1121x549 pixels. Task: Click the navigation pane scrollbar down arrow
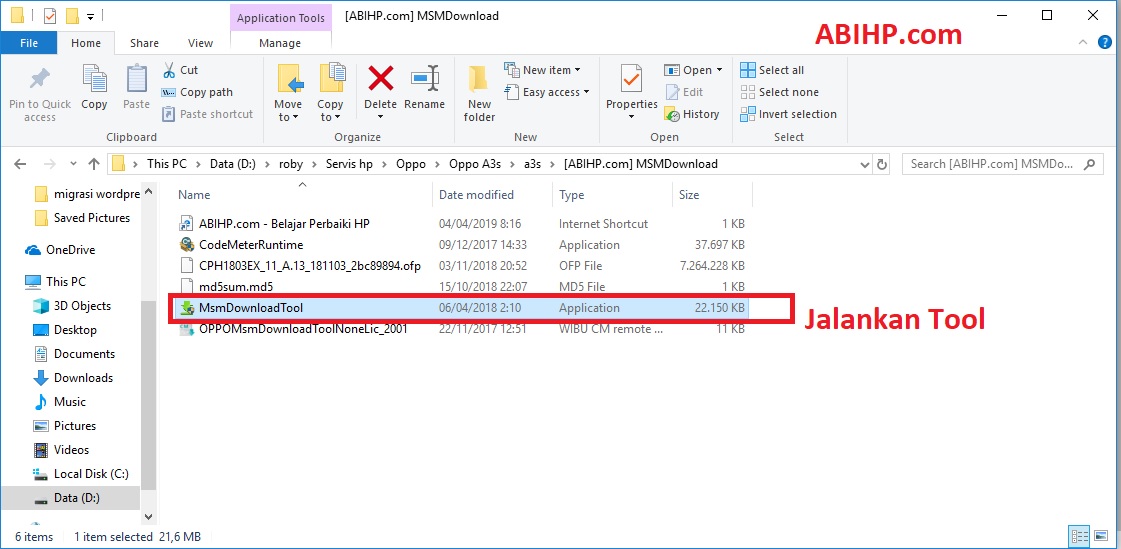(x=149, y=516)
